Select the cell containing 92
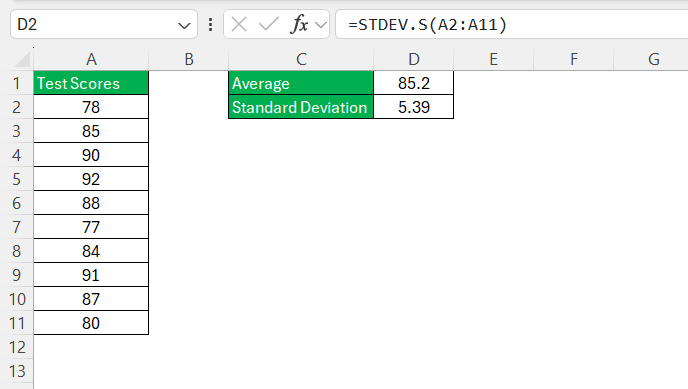The height and width of the screenshot is (389, 688). [91, 179]
